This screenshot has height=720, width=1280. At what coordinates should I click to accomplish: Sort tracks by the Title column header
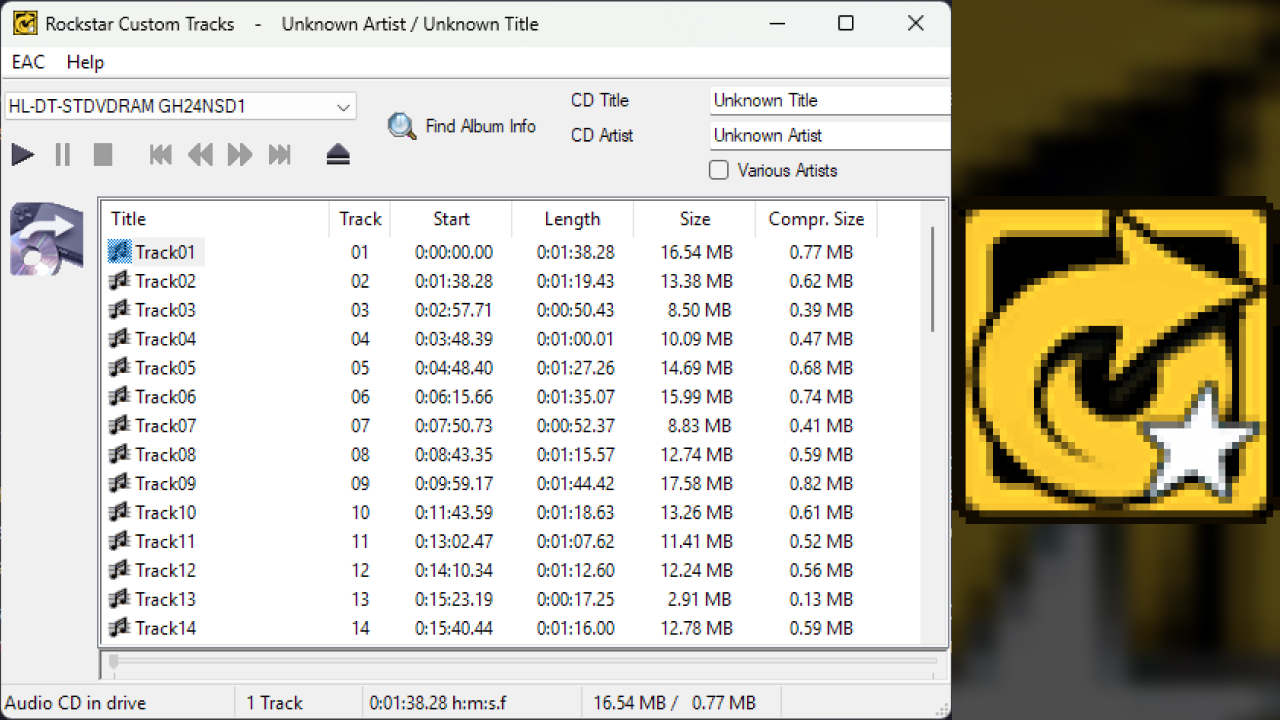pos(215,219)
